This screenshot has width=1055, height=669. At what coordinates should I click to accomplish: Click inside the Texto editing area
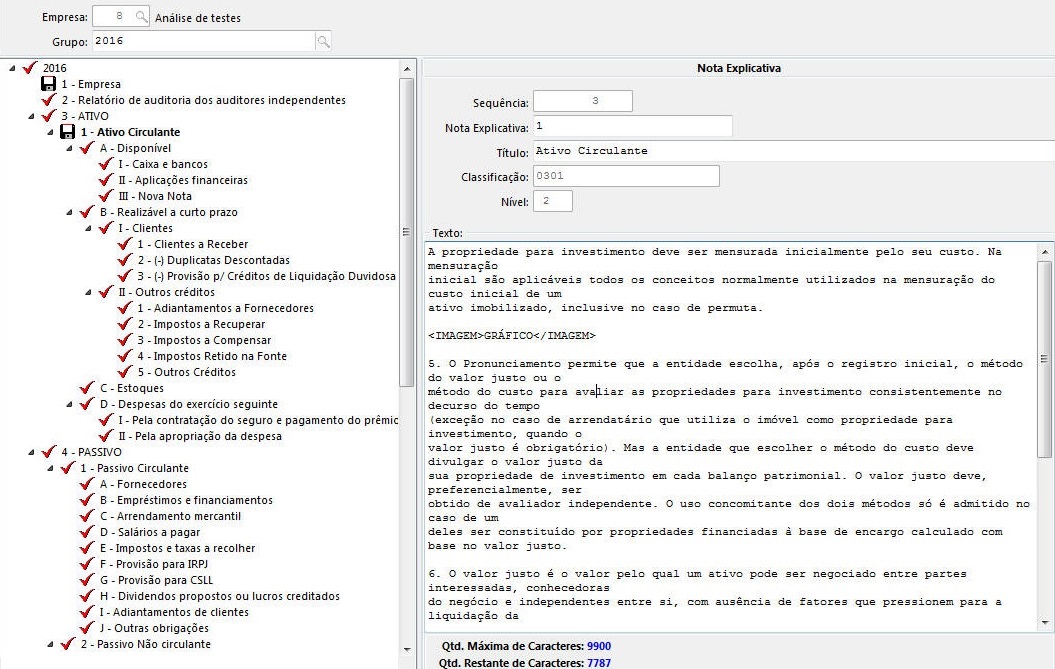(731, 436)
